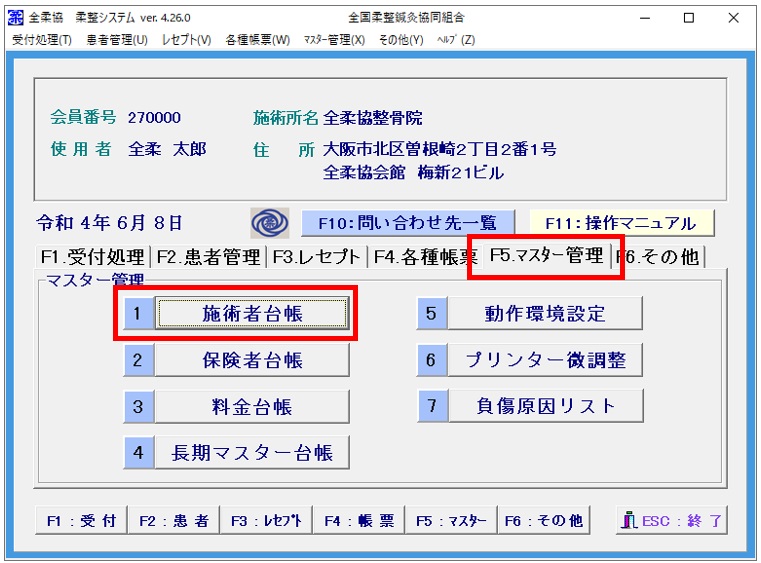This screenshot has width=761, height=563.
Task: Switch to F3.レセプト tab
Action: (x=315, y=257)
